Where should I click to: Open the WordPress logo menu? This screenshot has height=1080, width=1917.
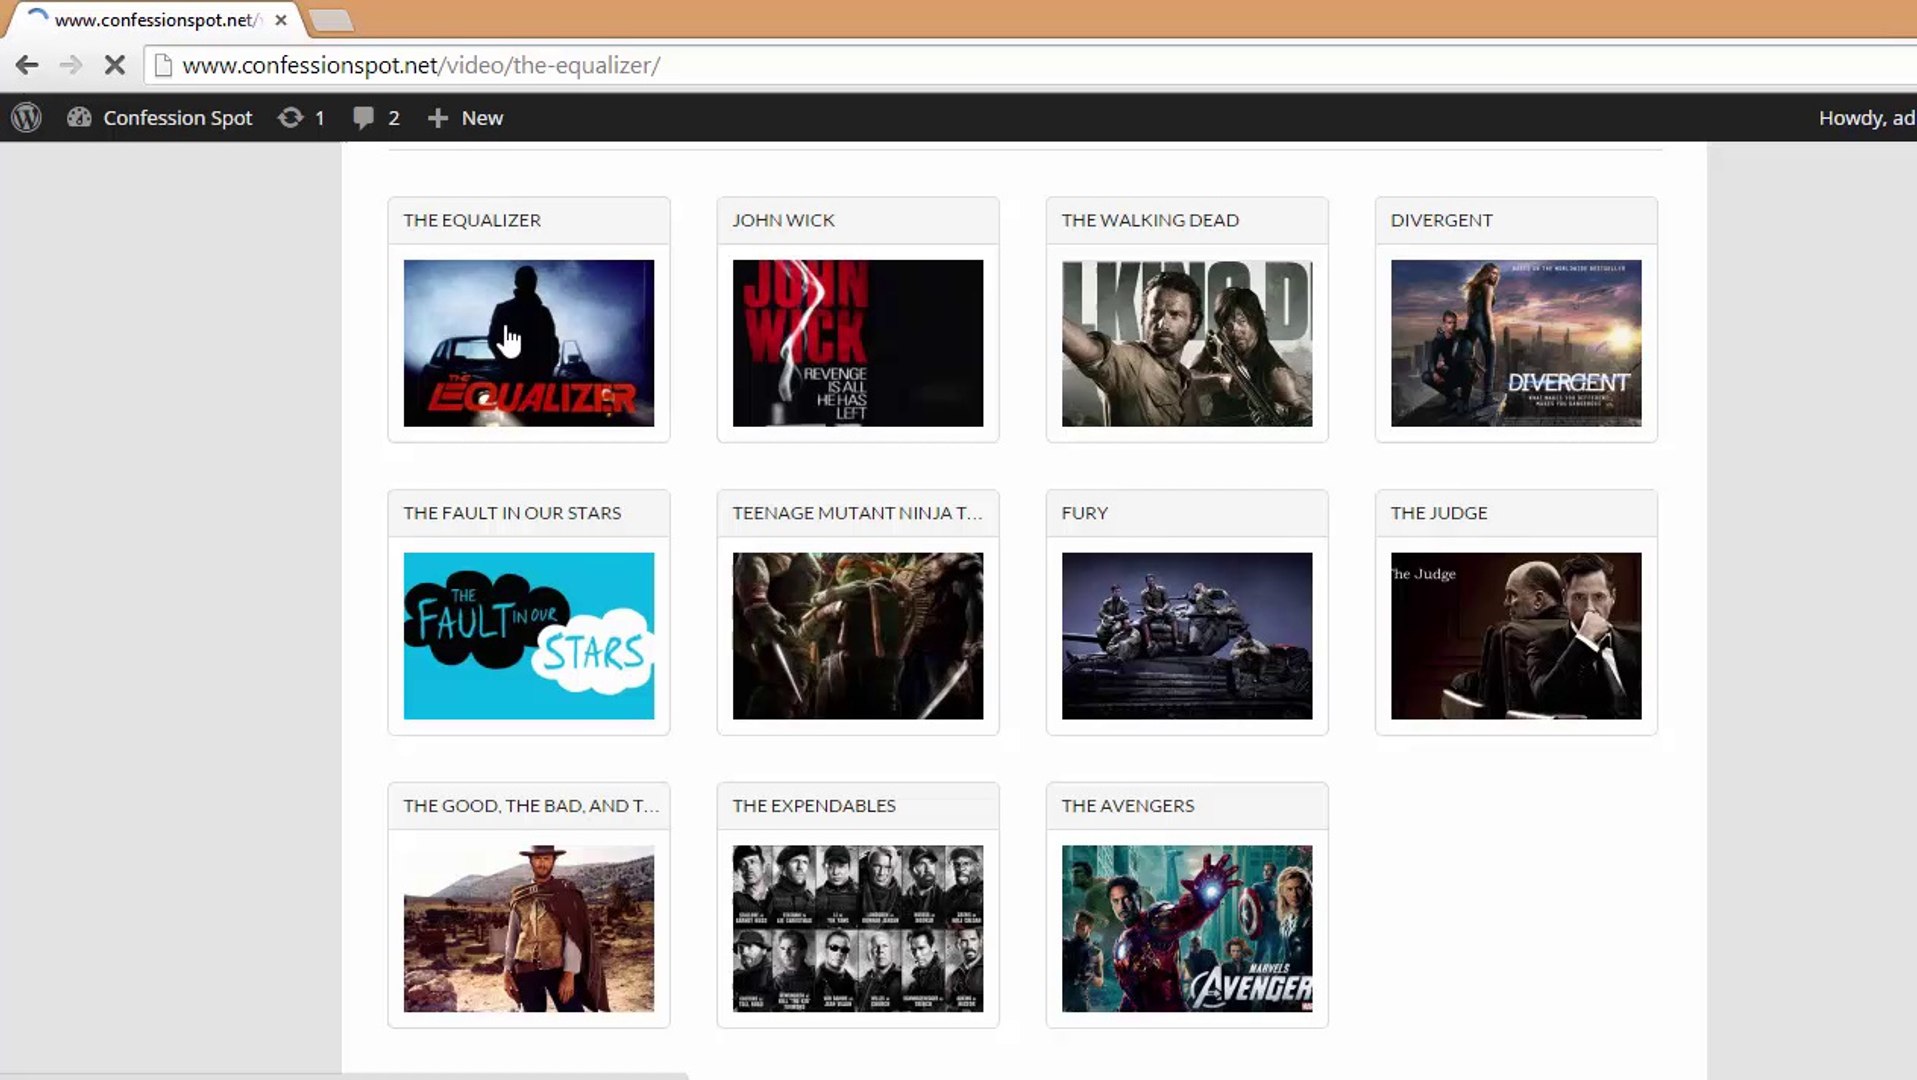(x=27, y=118)
